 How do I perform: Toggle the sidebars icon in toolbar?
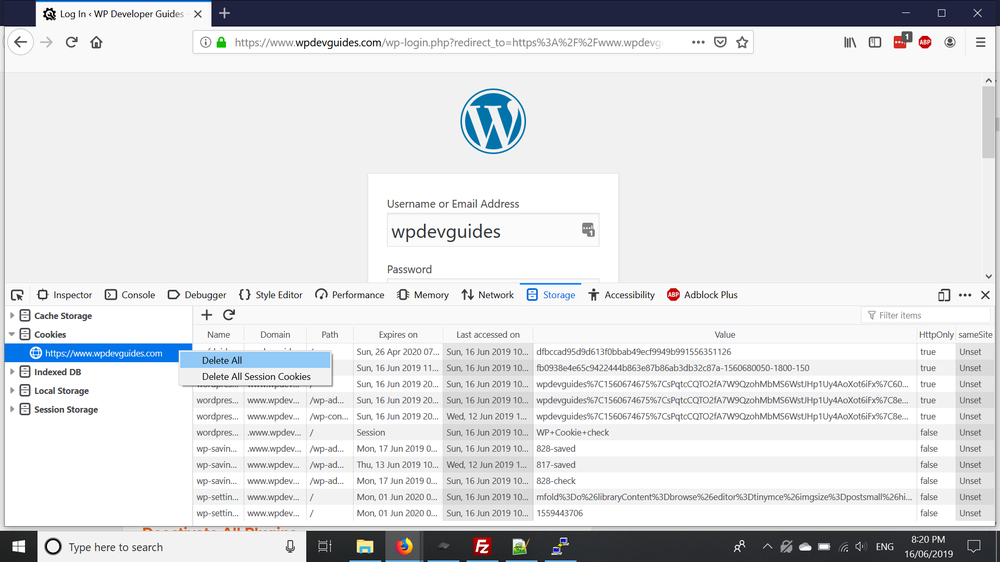click(x=875, y=42)
